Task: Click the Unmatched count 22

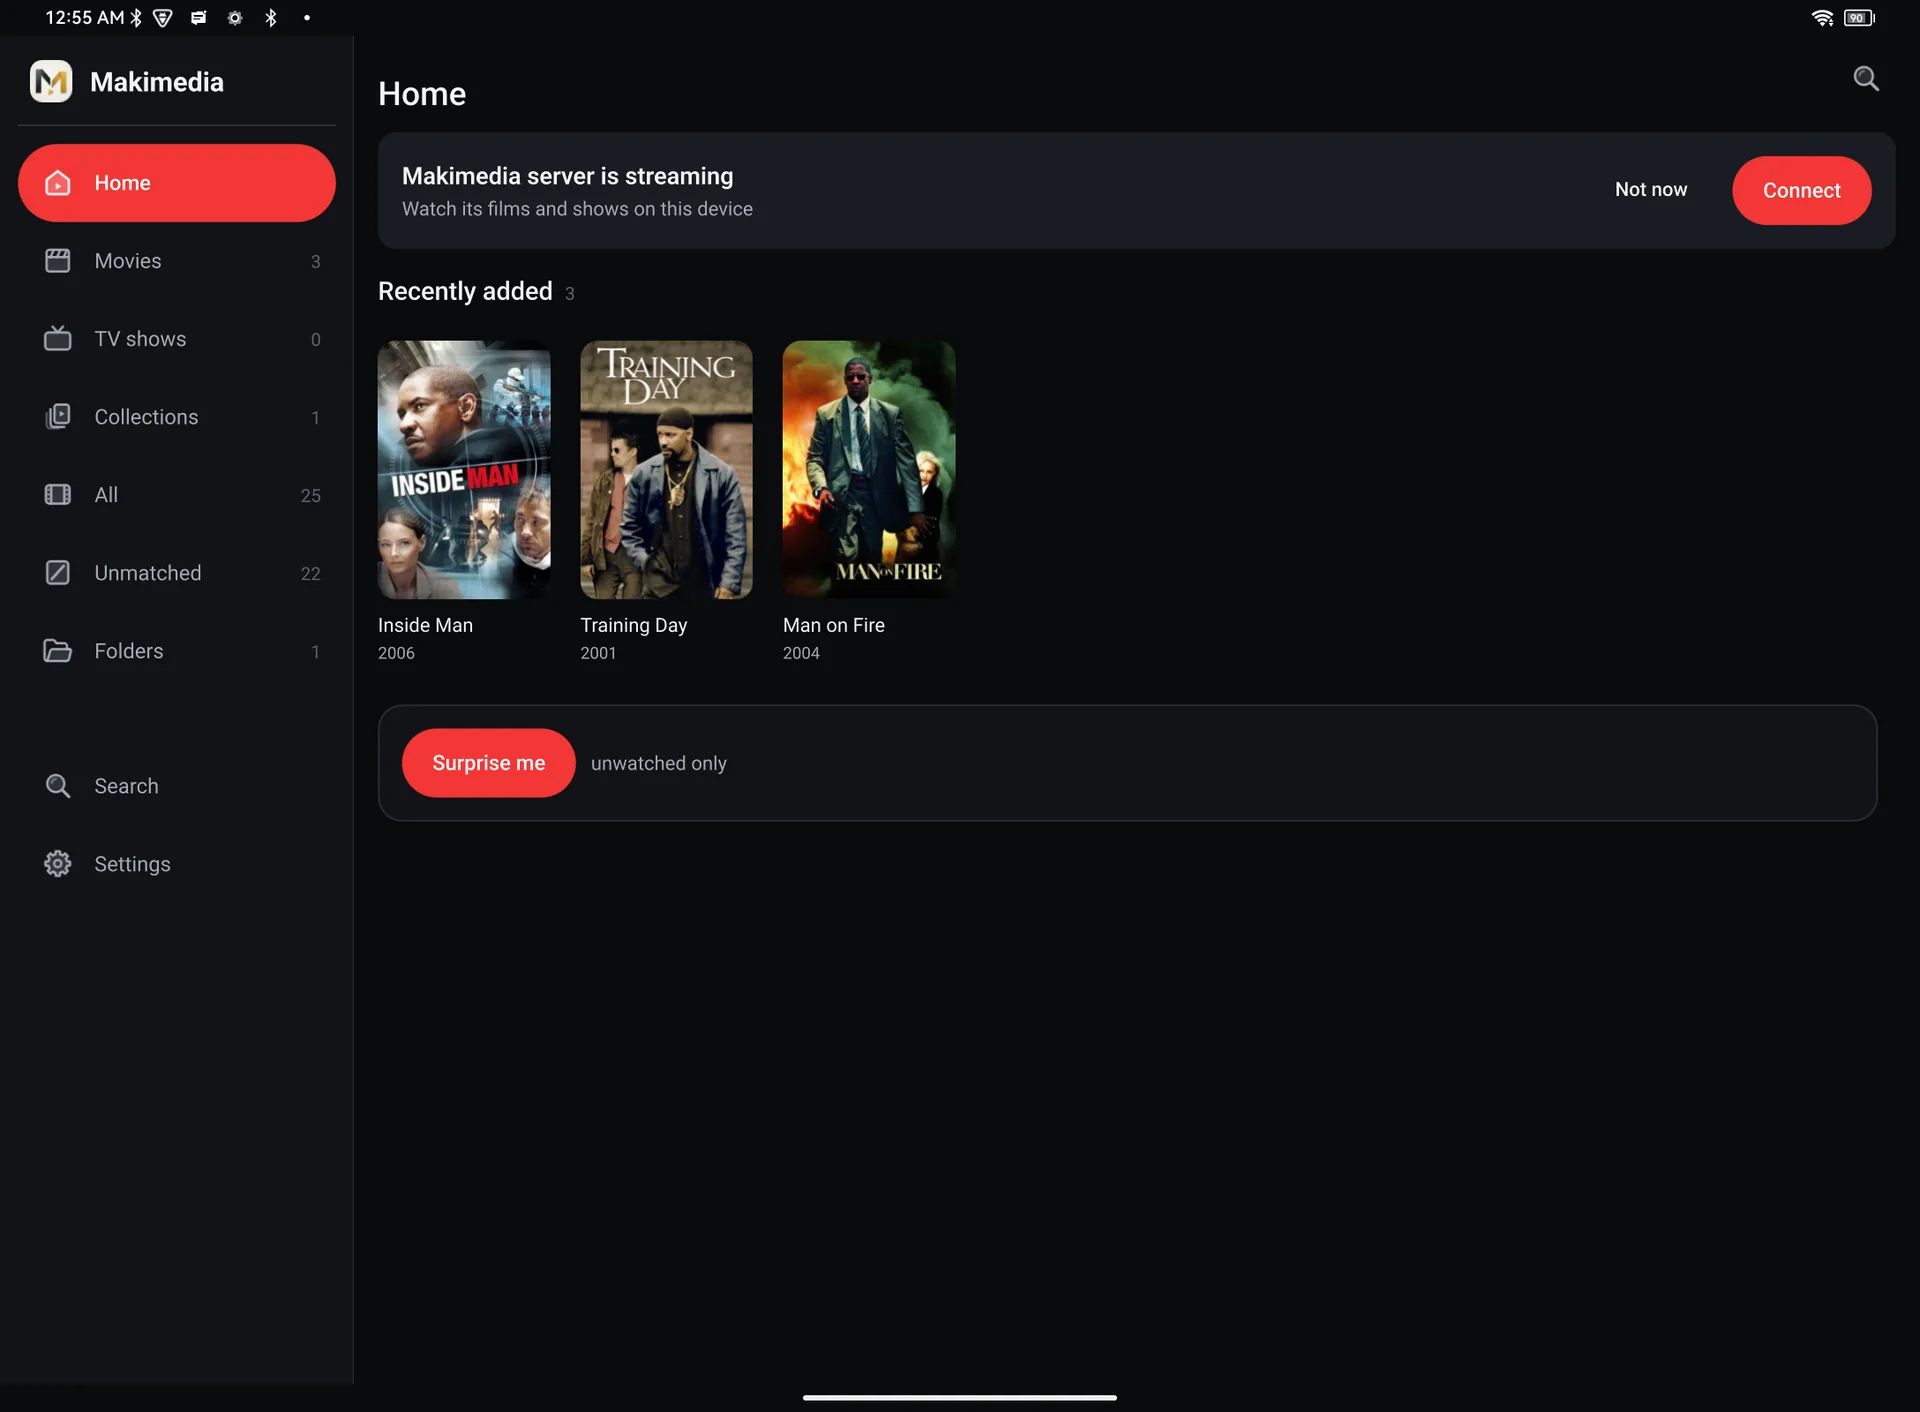Action: [x=310, y=573]
